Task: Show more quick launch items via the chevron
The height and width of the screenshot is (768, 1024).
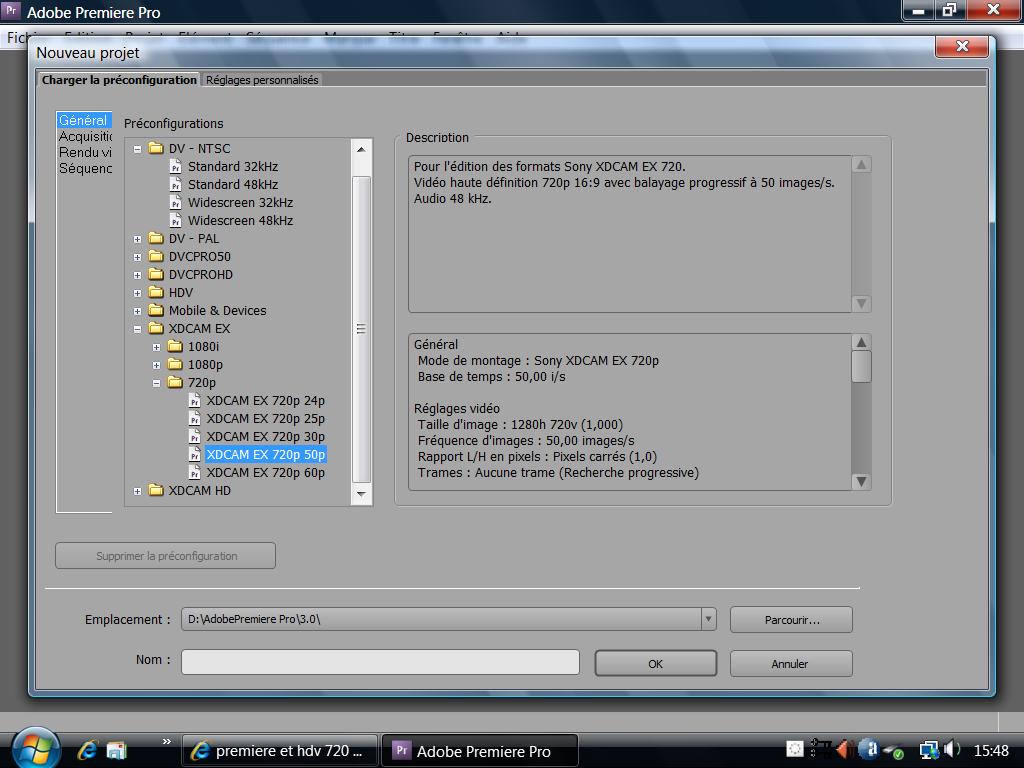Action: (167, 741)
